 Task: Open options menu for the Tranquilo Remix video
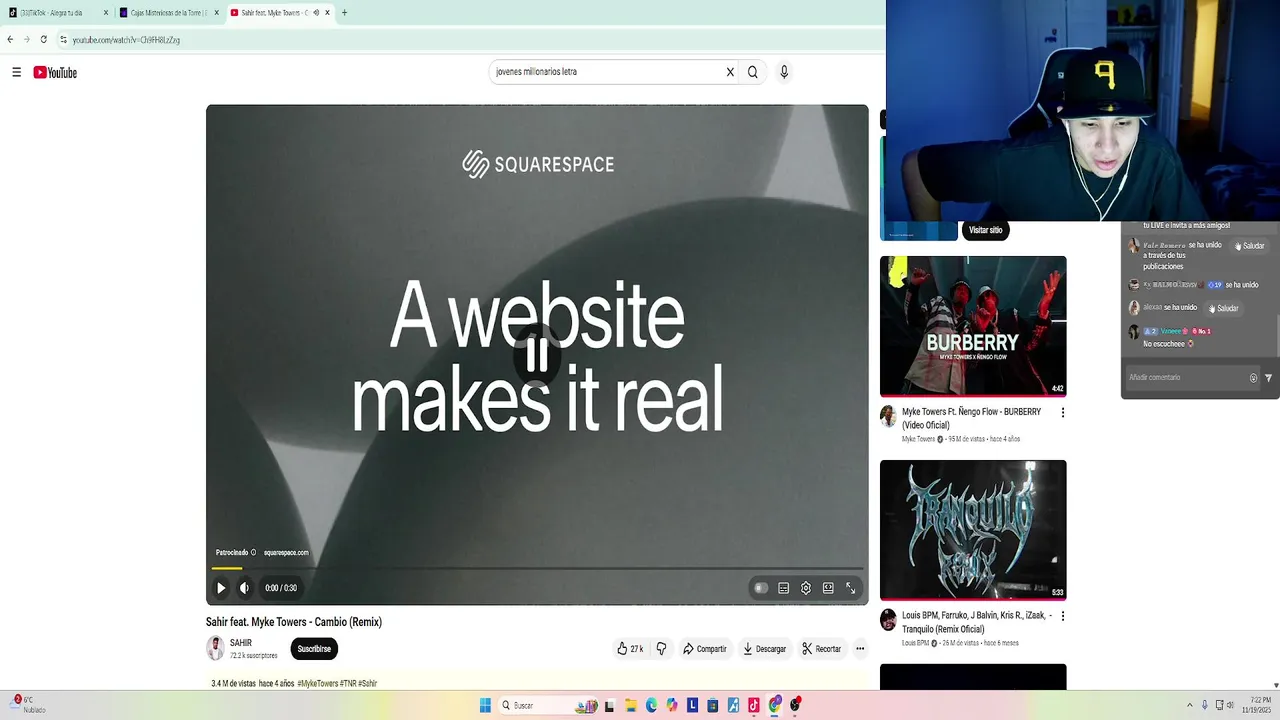(x=1062, y=616)
